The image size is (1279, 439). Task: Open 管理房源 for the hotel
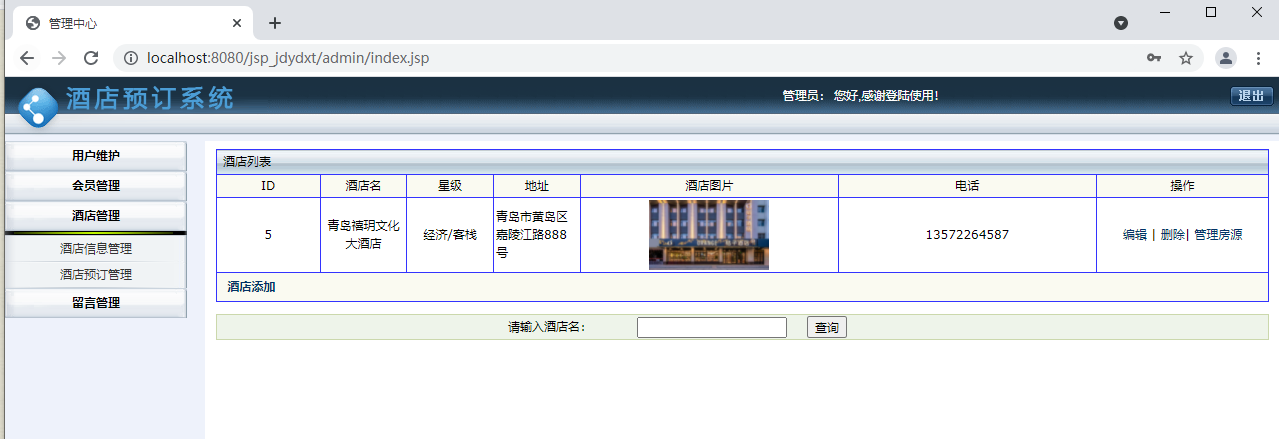click(1218, 235)
